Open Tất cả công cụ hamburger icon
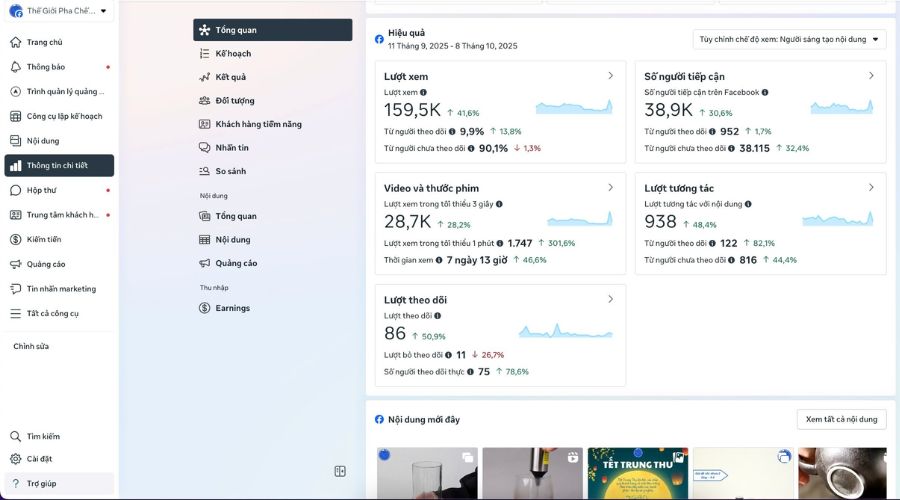 point(15,313)
